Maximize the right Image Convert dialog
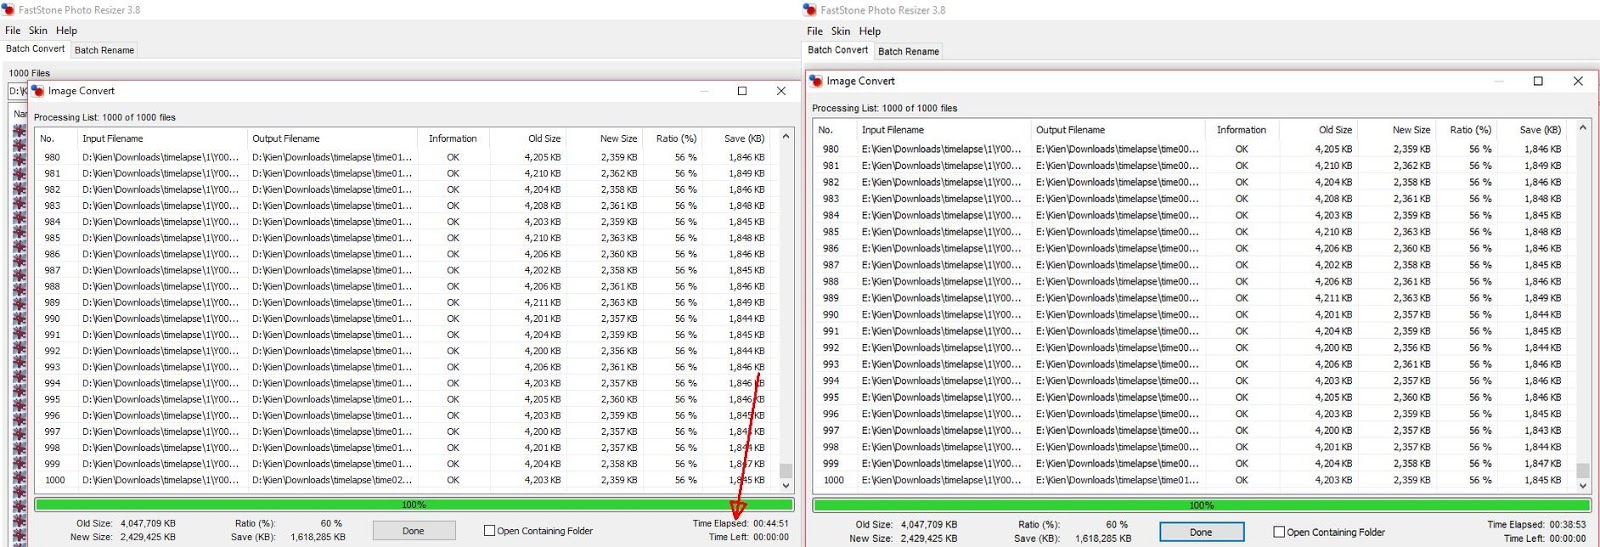Image resolution: width=1600 pixels, height=547 pixels. pos(1538,81)
